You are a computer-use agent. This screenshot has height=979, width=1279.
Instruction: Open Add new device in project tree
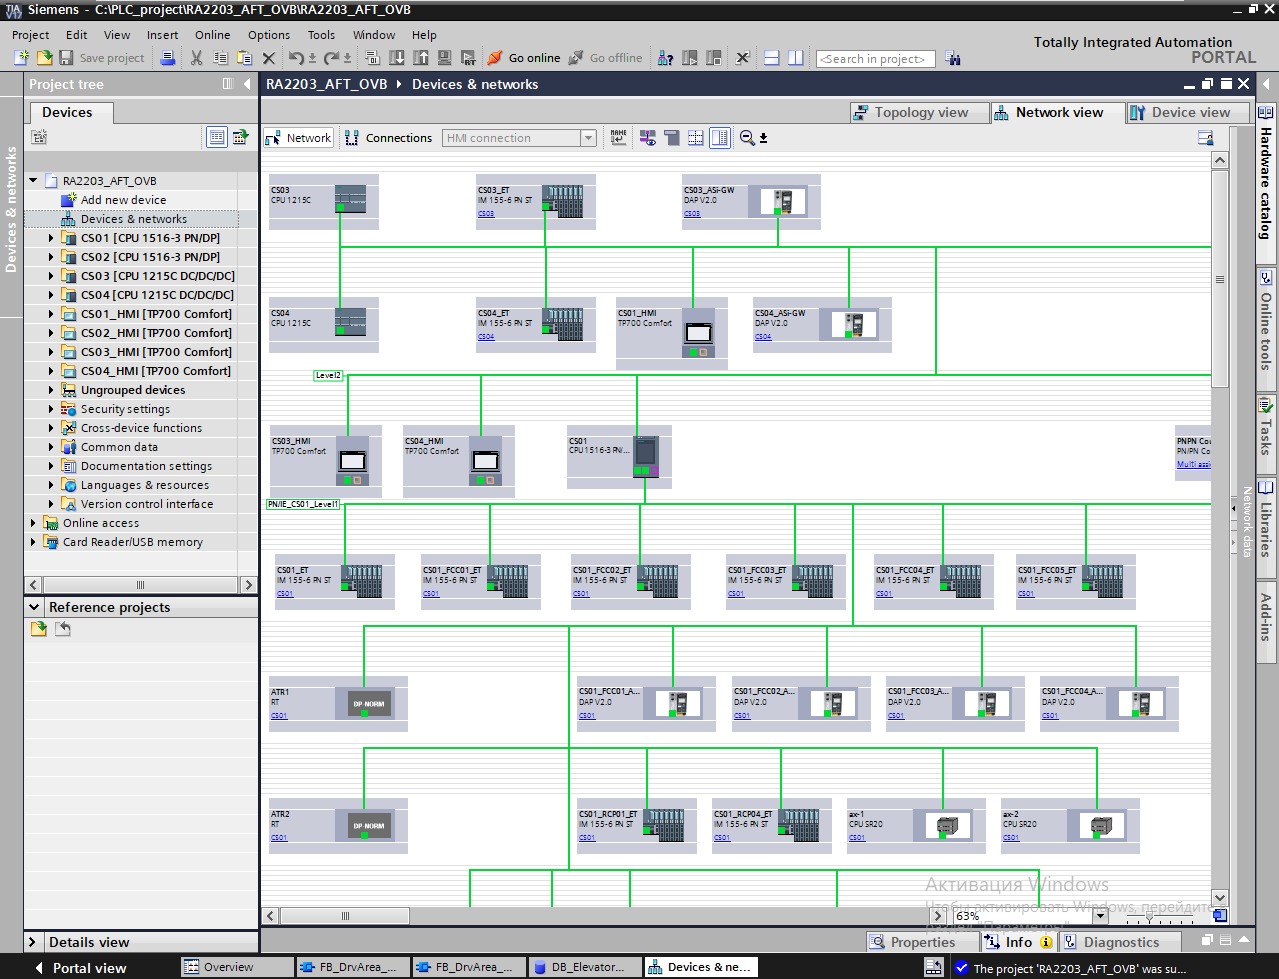[x=123, y=200]
